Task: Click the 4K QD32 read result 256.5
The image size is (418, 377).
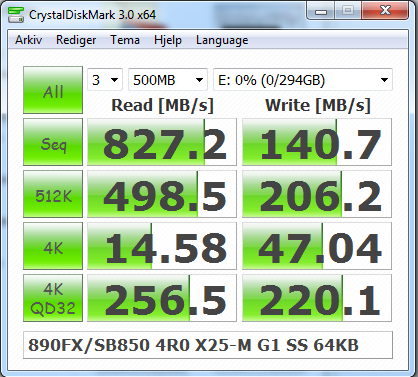Action: tap(162, 298)
